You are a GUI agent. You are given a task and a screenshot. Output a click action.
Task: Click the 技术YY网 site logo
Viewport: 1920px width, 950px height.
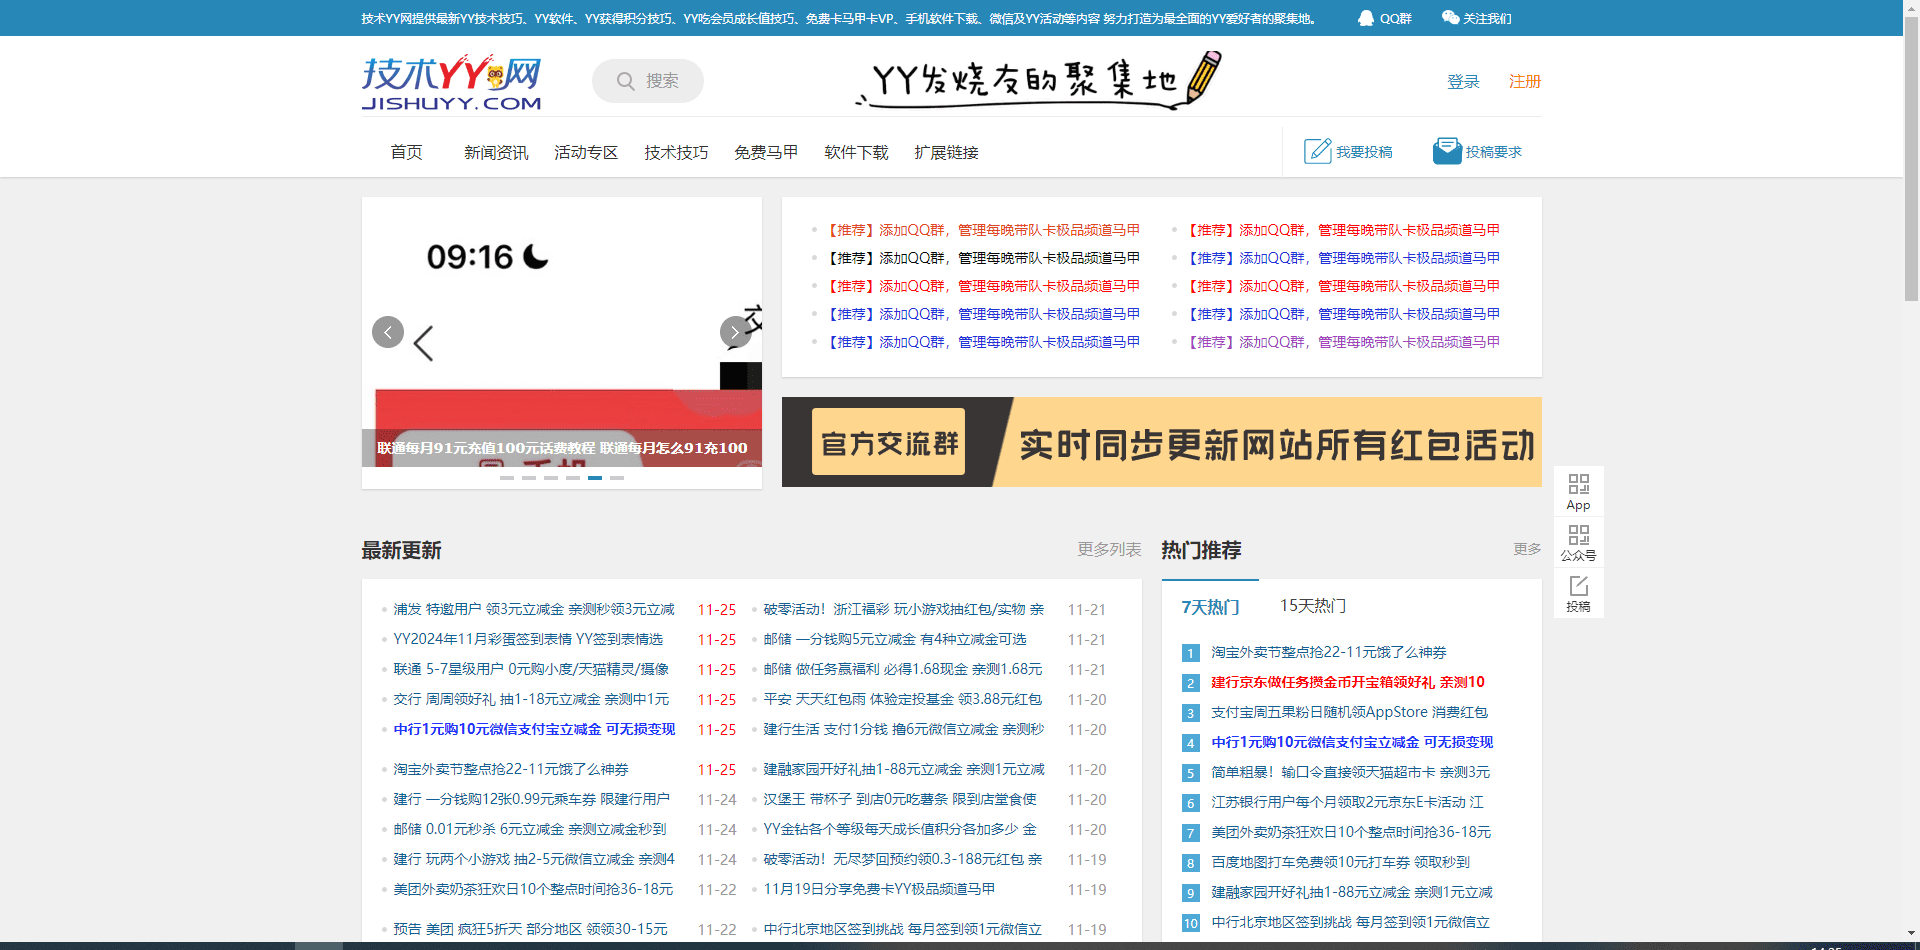[450, 81]
